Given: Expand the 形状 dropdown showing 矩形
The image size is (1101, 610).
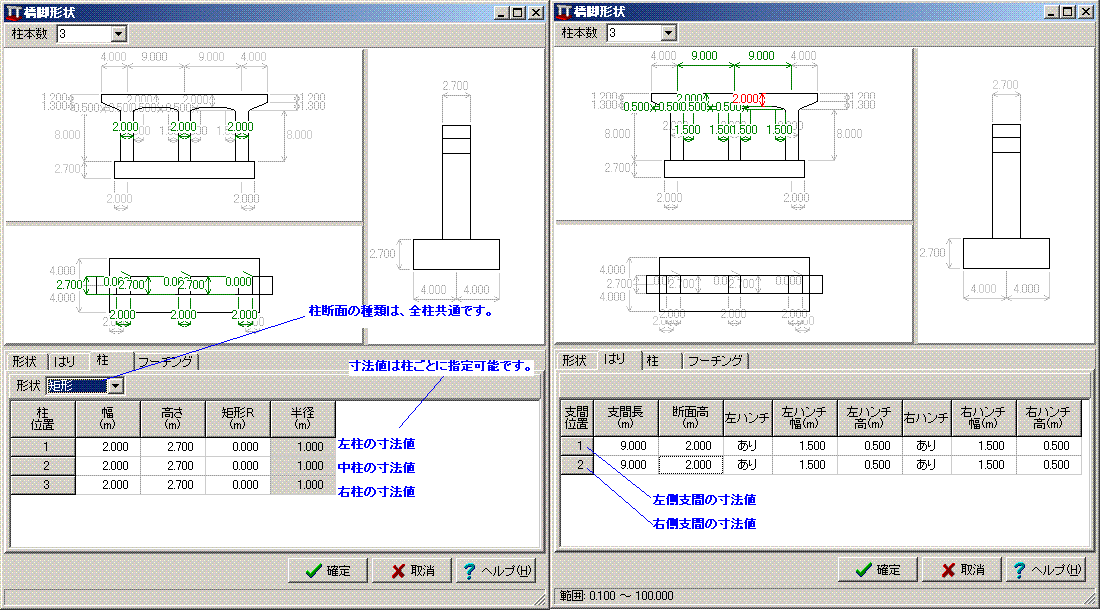Looking at the screenshot, I should [x=116, y=386].
